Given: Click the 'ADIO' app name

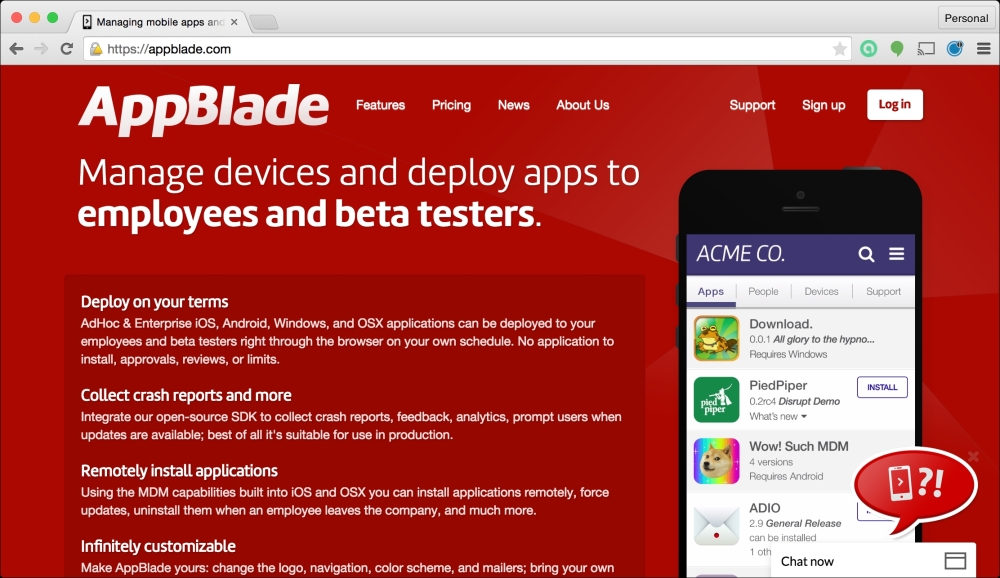Looking at the screenshot, I should pos(765,508).
